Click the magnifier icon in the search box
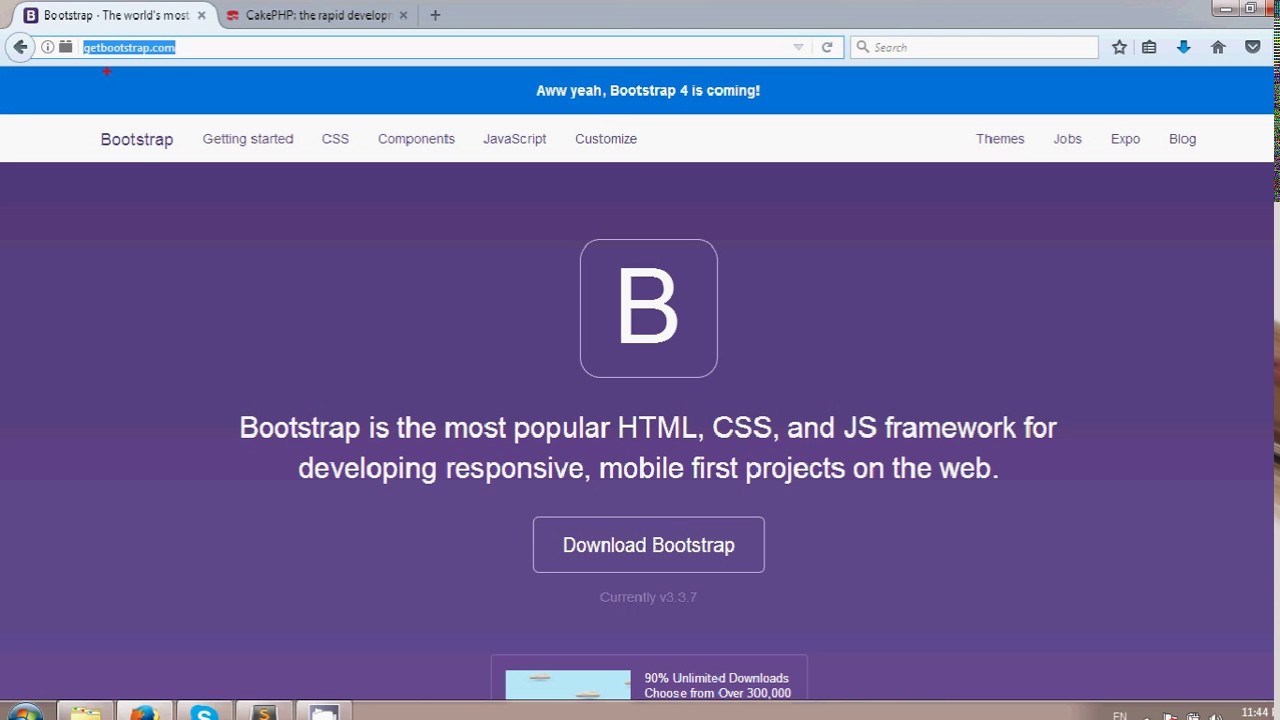The width and height of the screenshot is (1280, 720). [x=863, y=47]
